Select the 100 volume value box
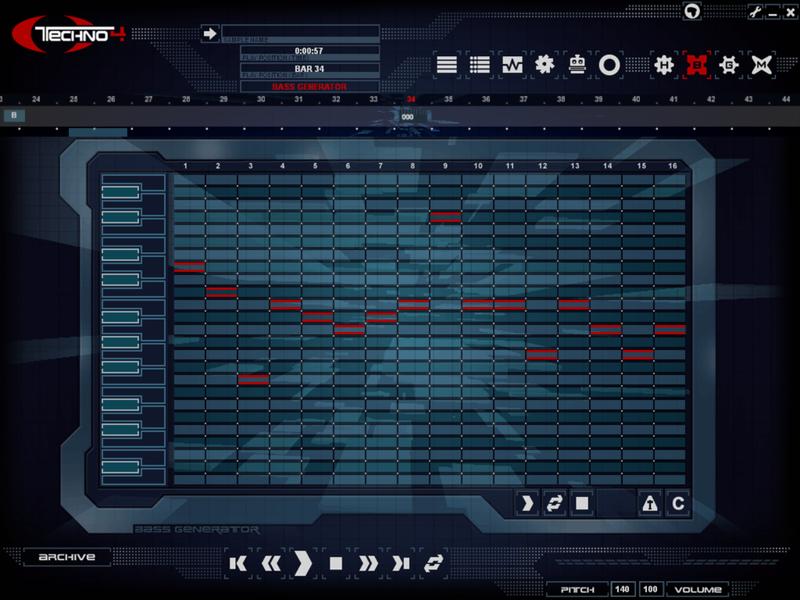The image size is (800, 600). click(650, 589)
